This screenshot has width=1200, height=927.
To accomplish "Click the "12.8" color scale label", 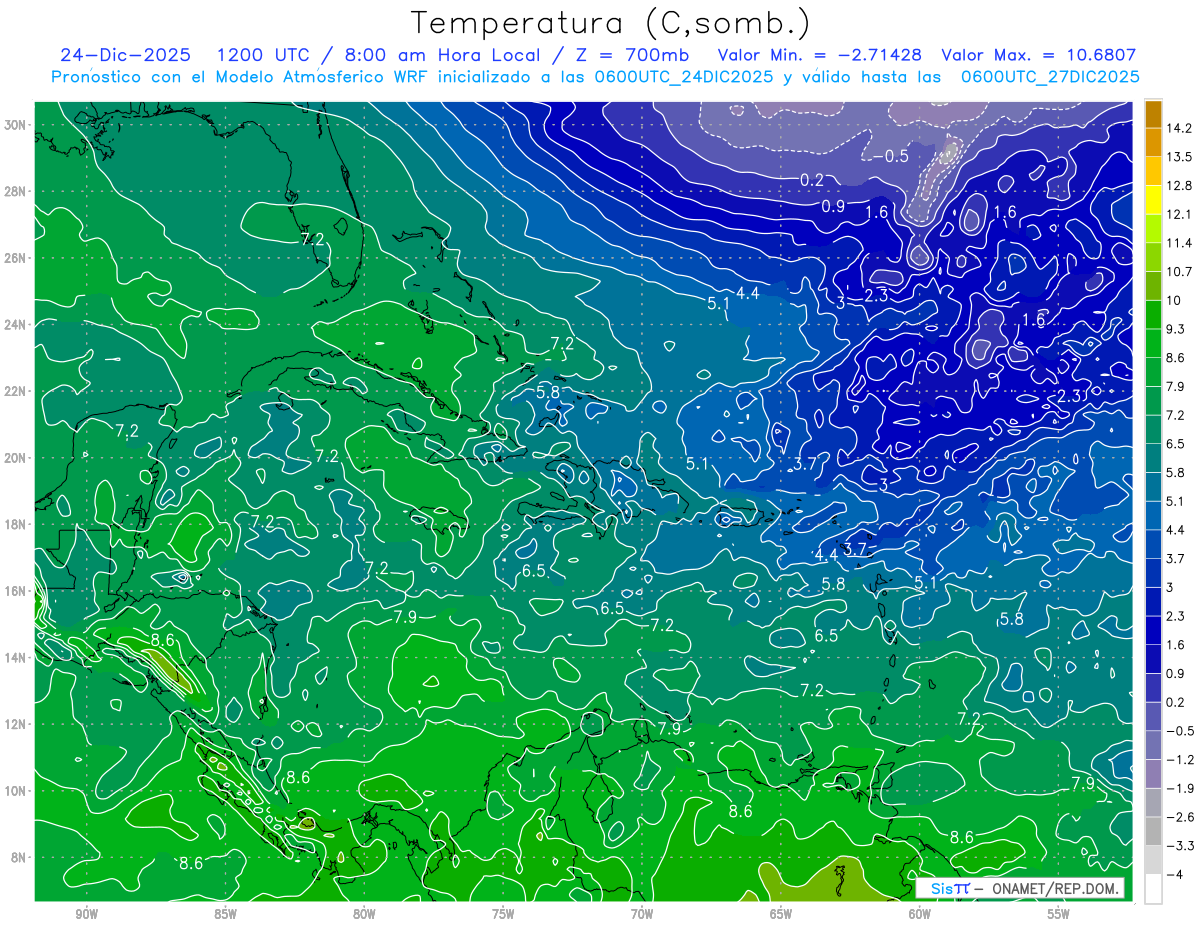I will pyautogui.click(x=1180, y=186).
